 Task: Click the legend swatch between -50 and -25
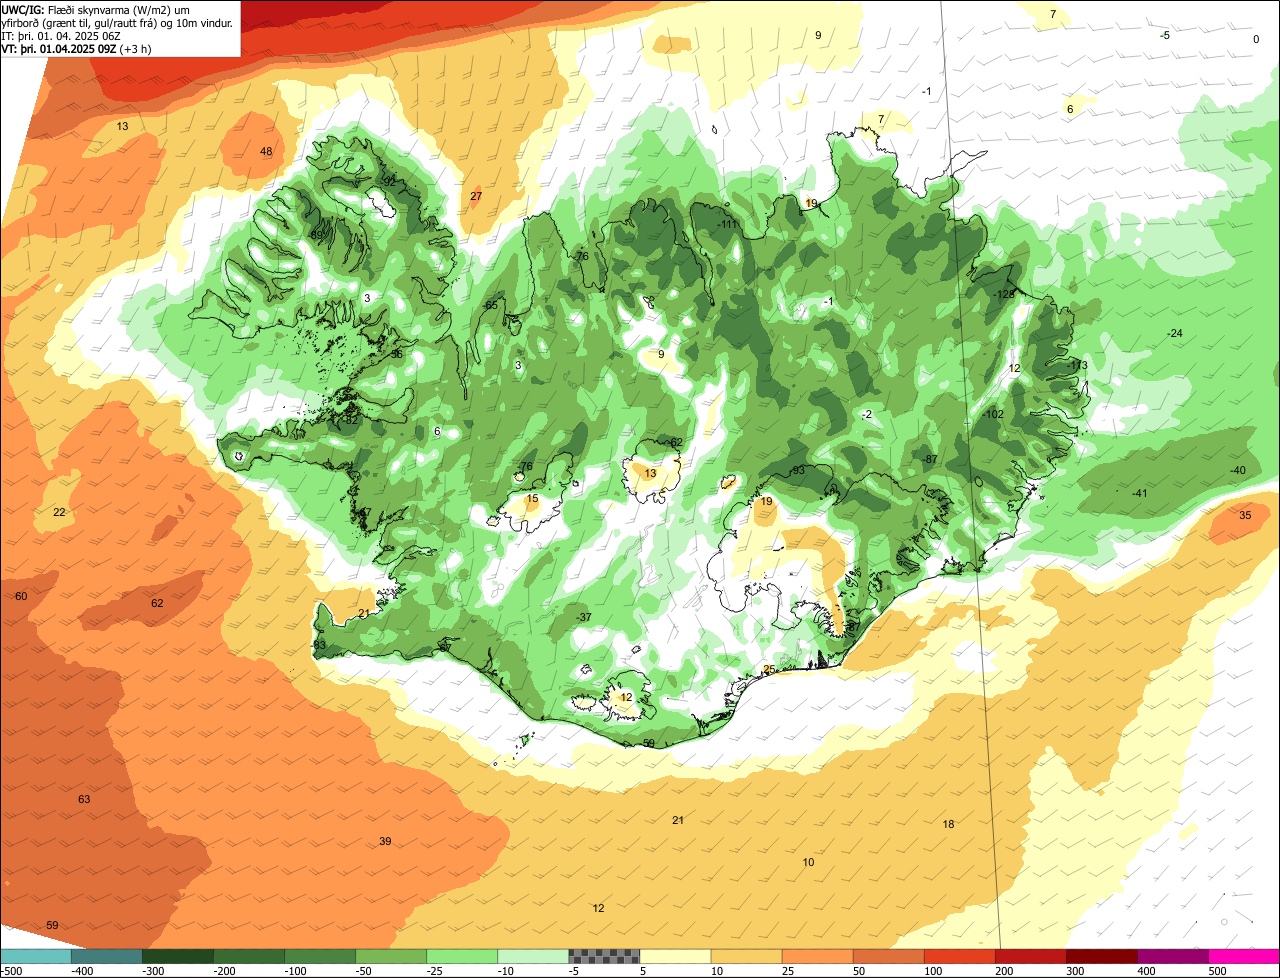(391, 956)
